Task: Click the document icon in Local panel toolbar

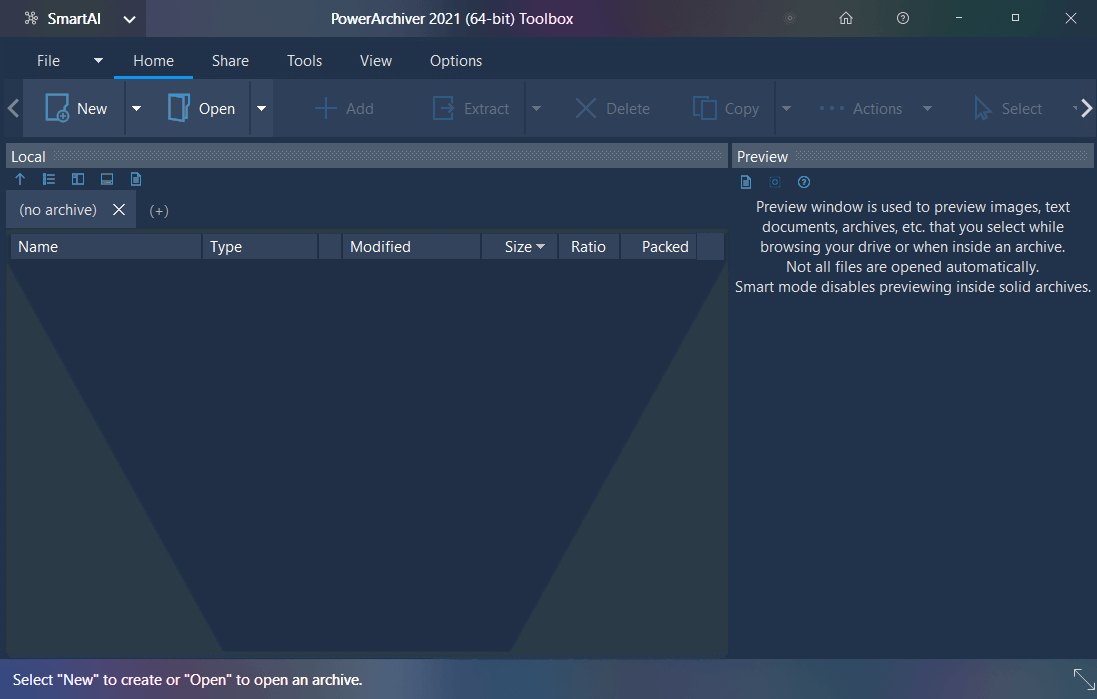Action: coord(136,179)
